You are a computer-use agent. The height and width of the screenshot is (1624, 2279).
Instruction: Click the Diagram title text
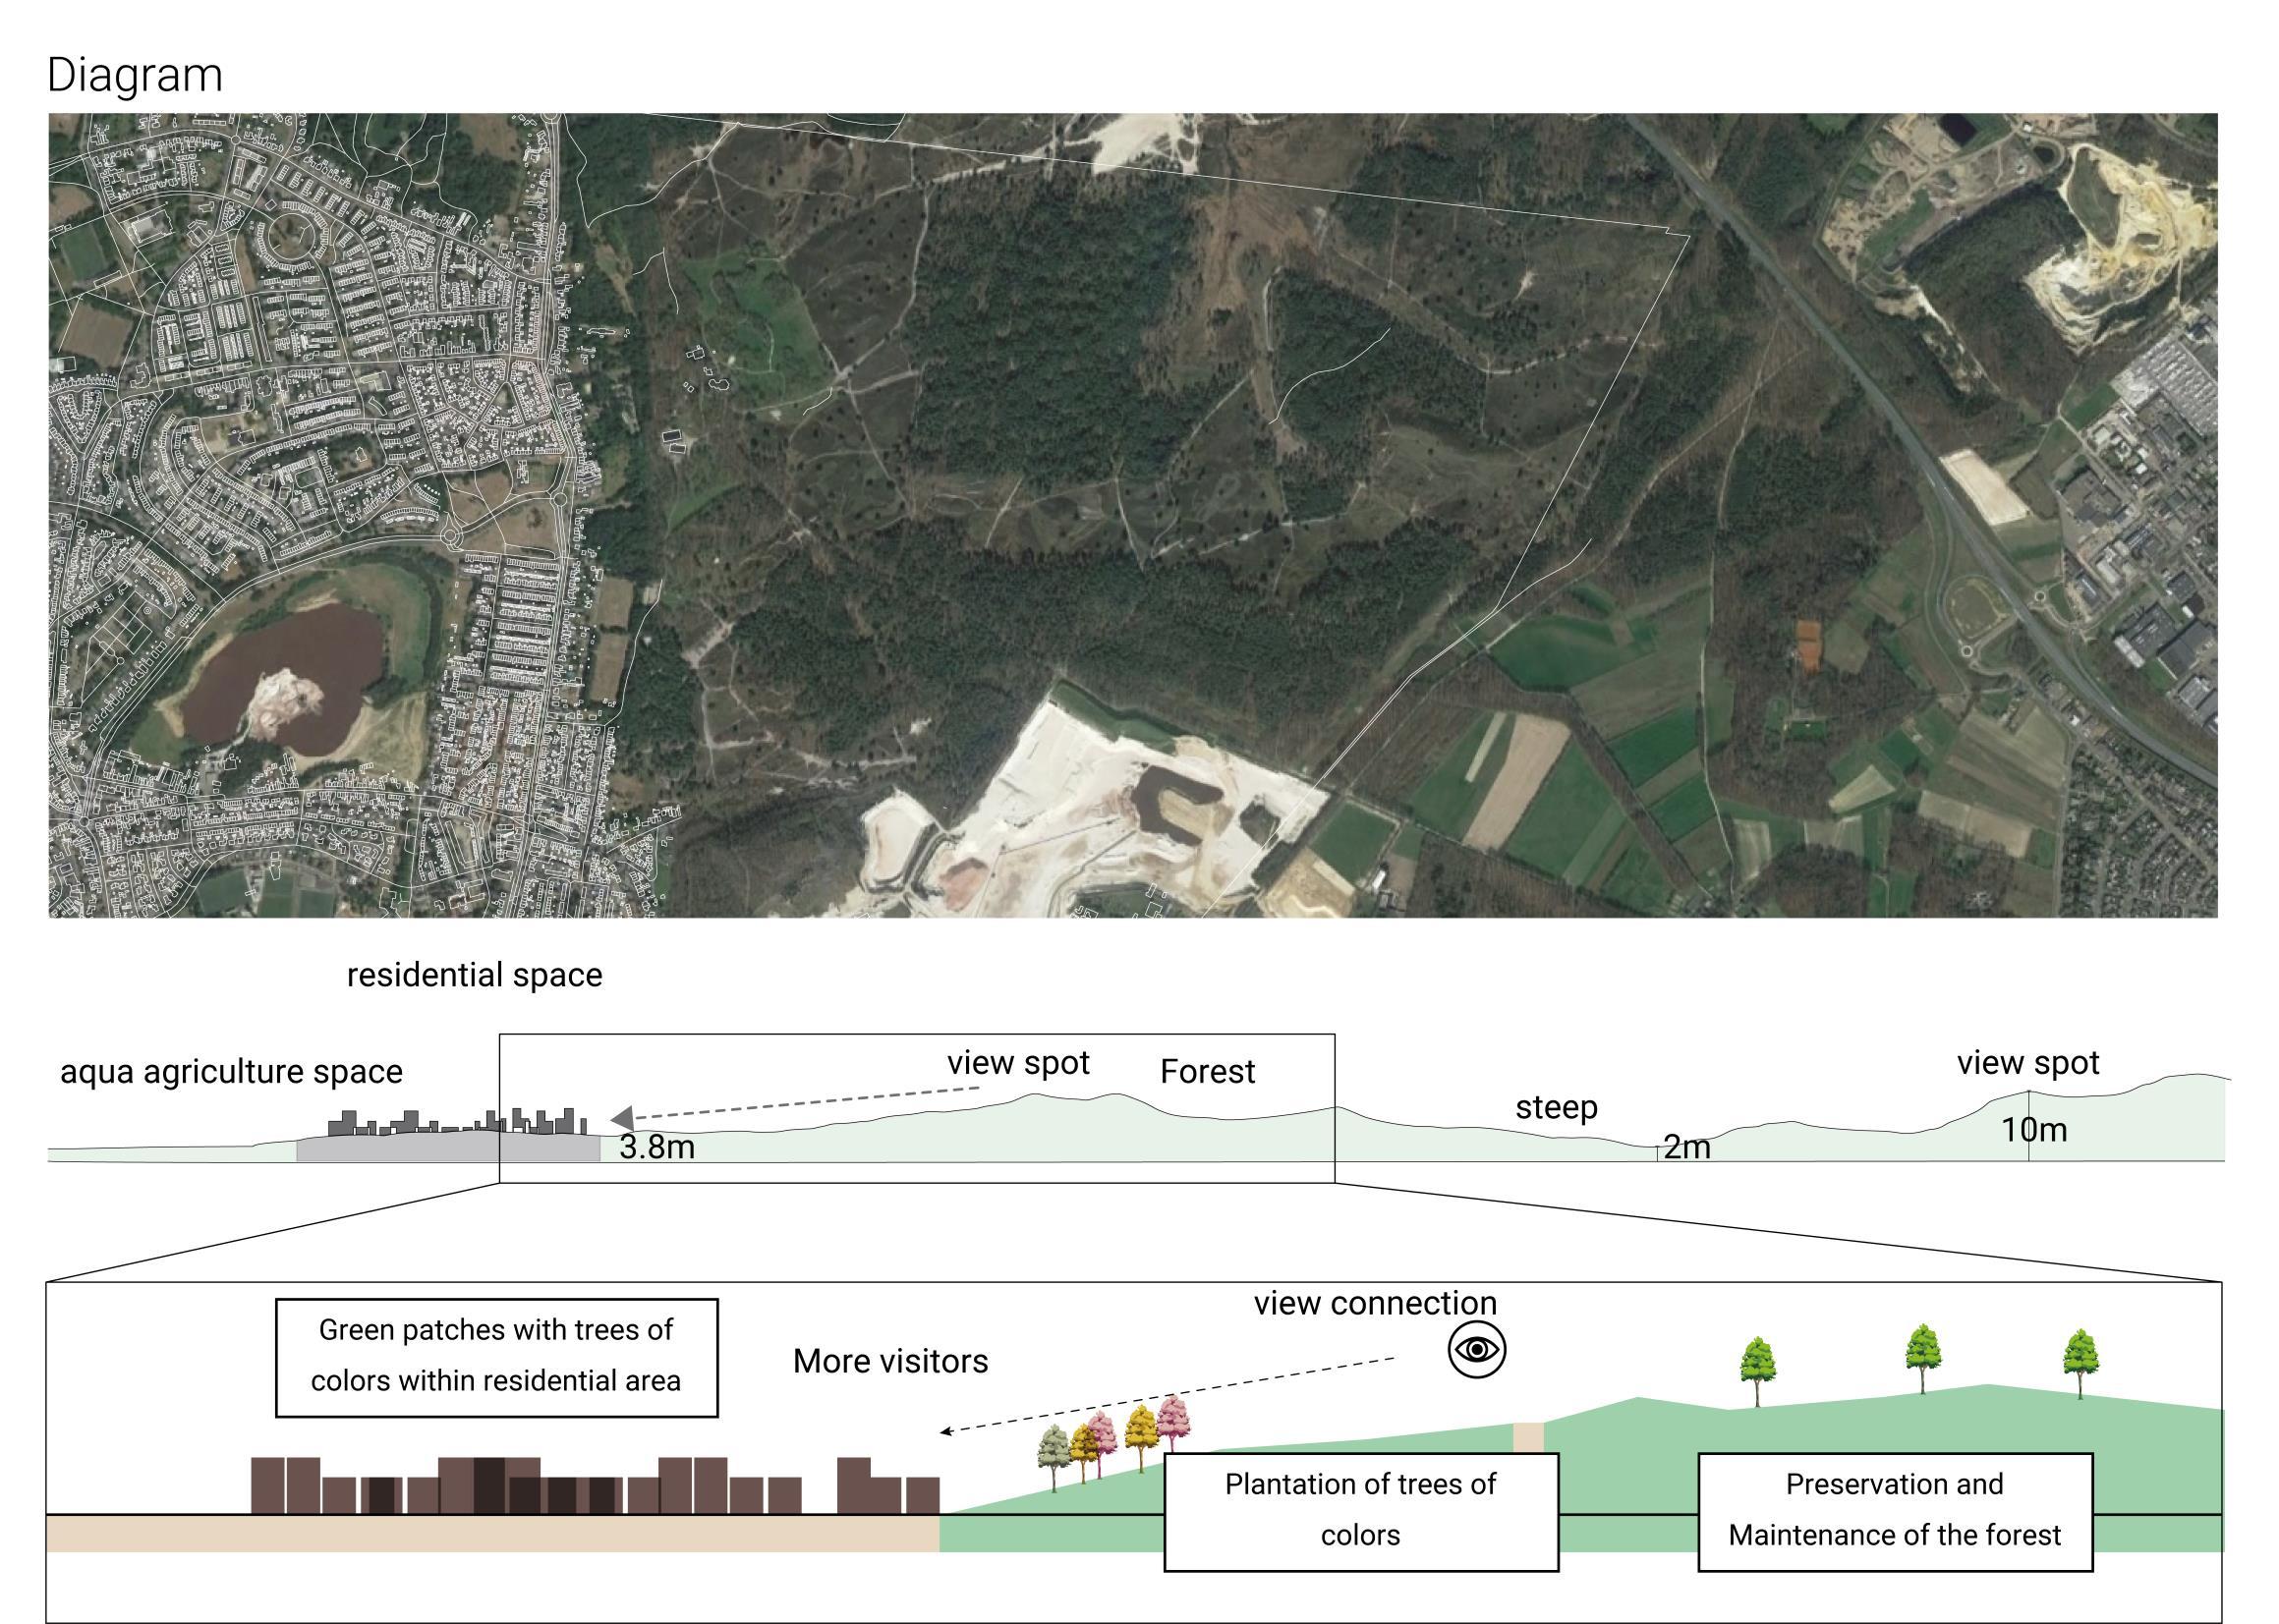(x=134, y=75)
